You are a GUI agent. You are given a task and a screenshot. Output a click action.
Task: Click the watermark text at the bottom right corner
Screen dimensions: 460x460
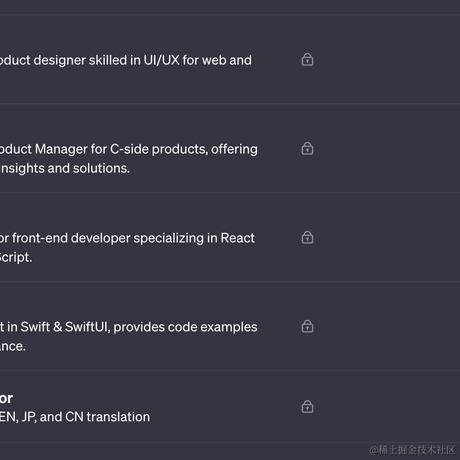[x=412, y=450]
